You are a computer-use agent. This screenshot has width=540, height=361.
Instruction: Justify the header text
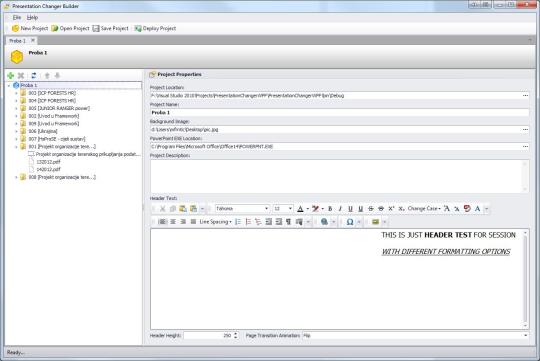193,222
